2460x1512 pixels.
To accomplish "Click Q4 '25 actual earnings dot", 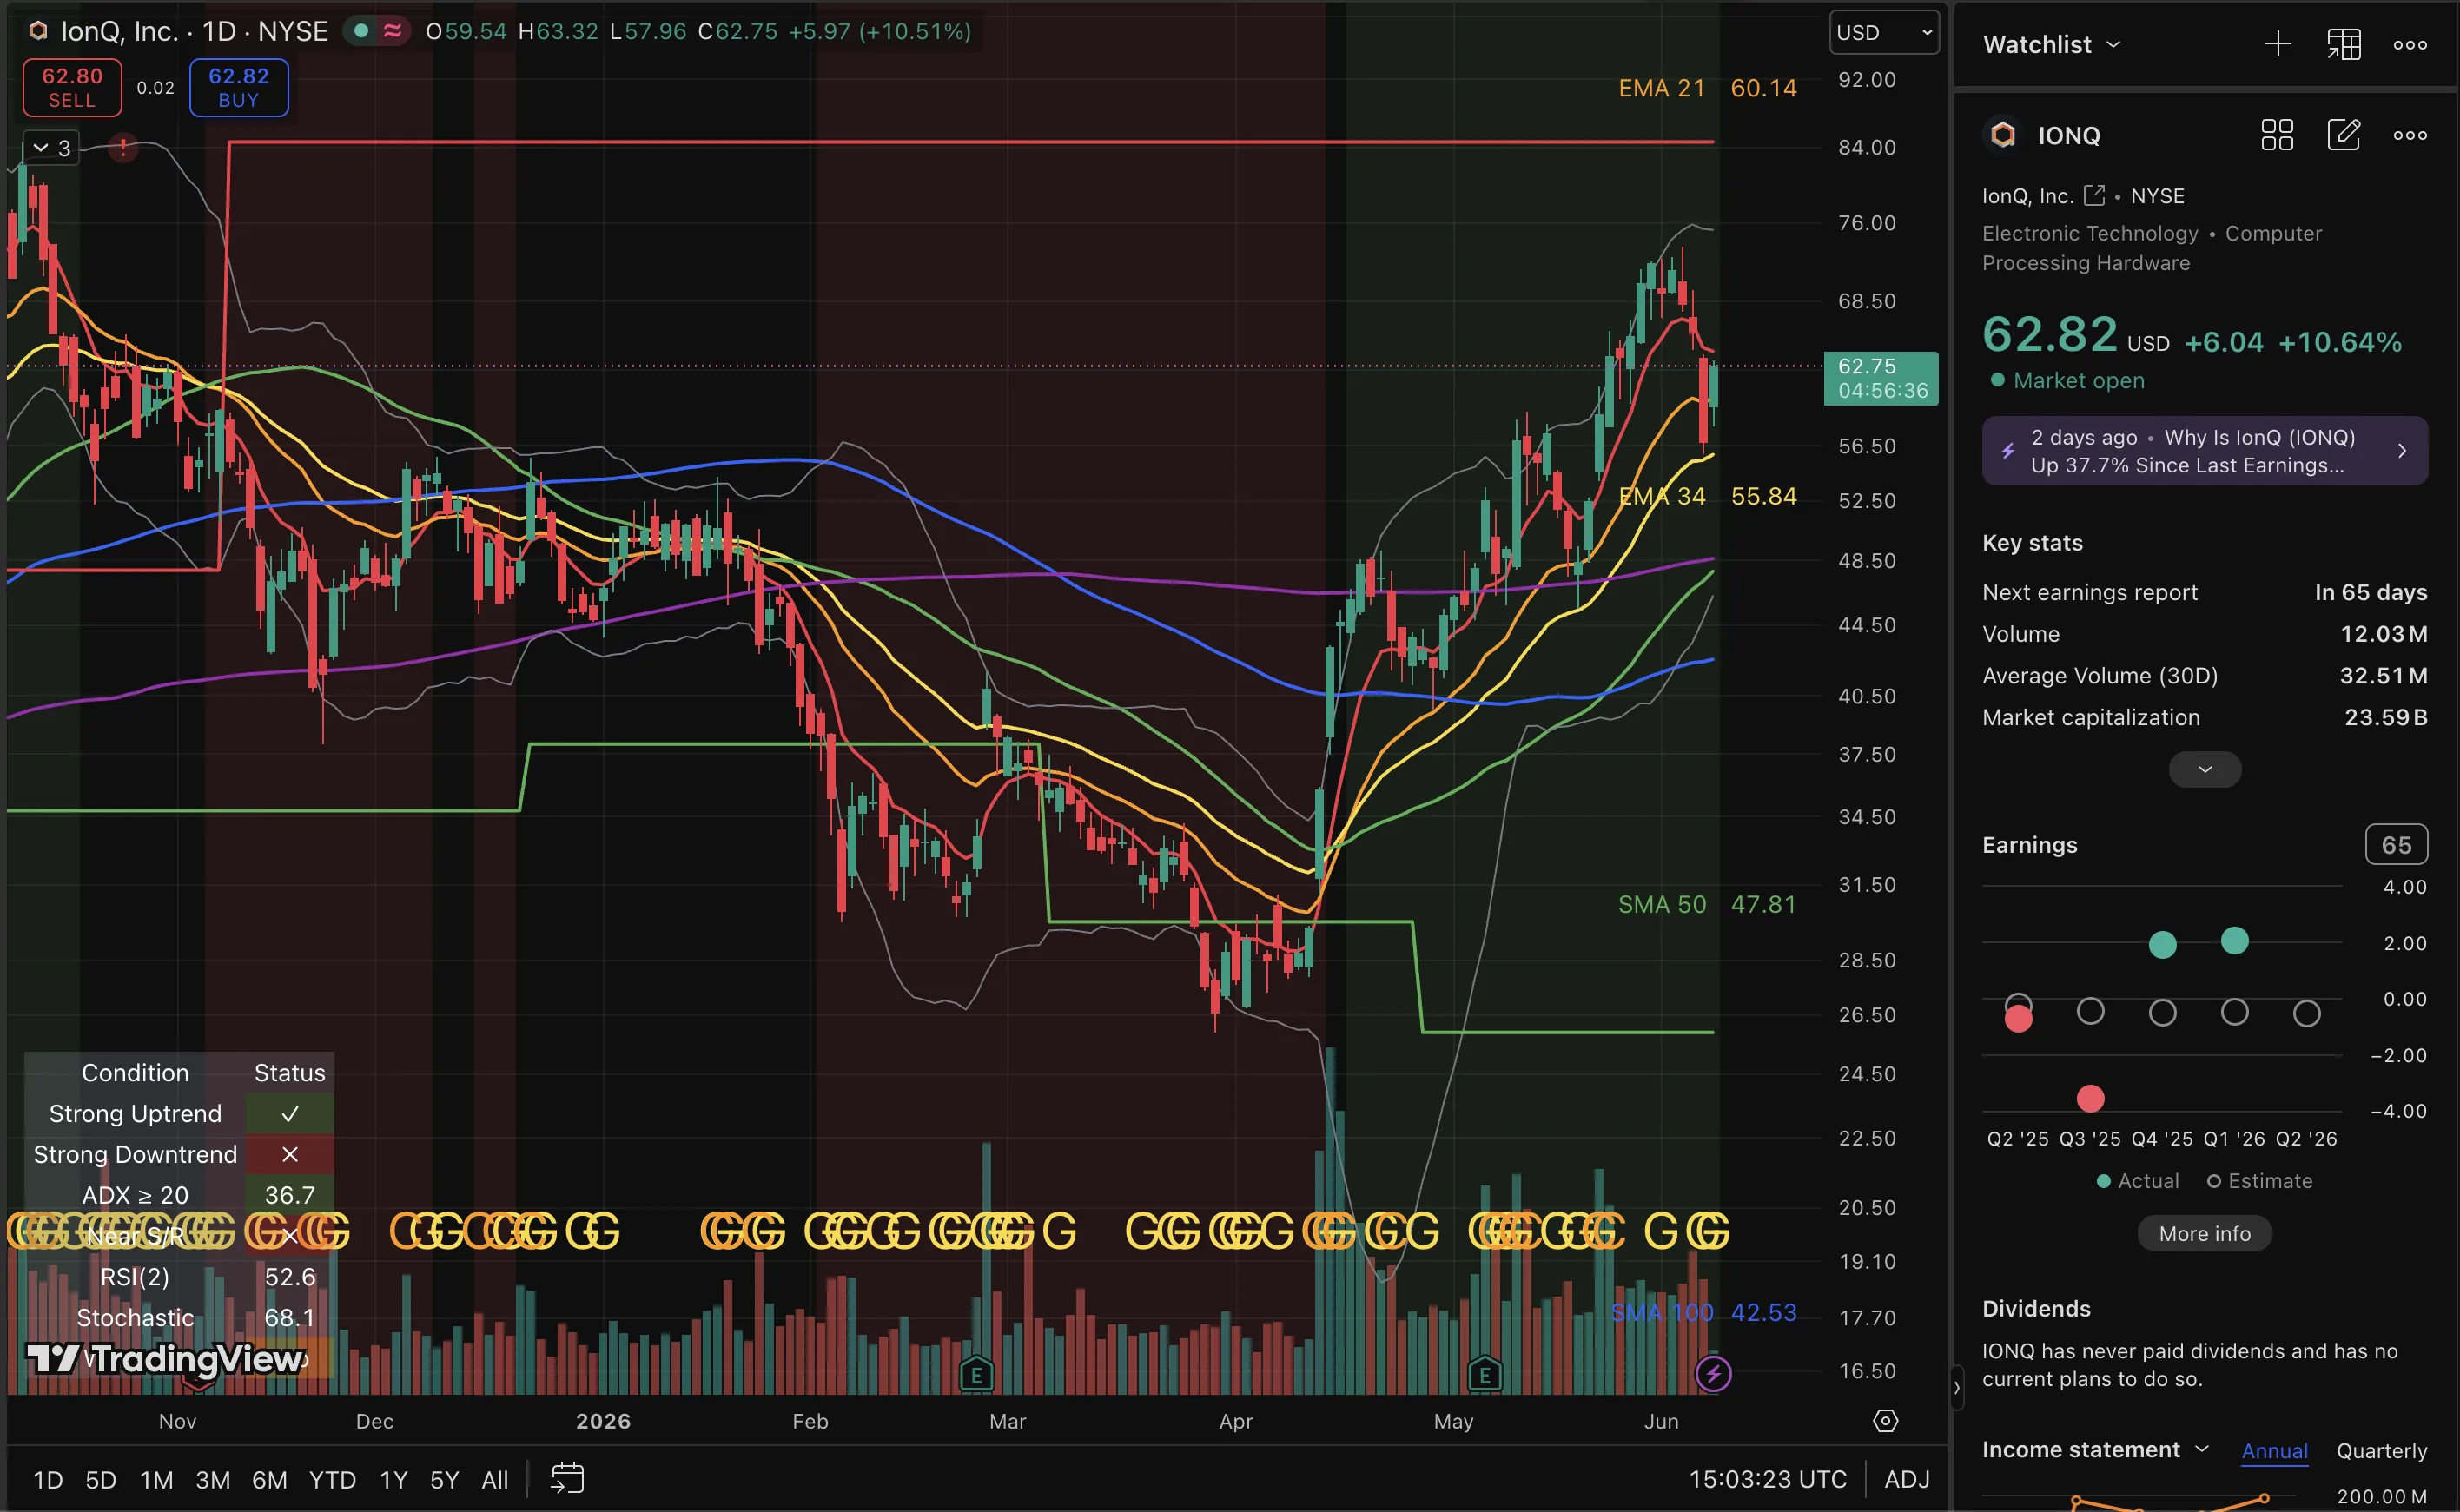I will pos(2162,944).
